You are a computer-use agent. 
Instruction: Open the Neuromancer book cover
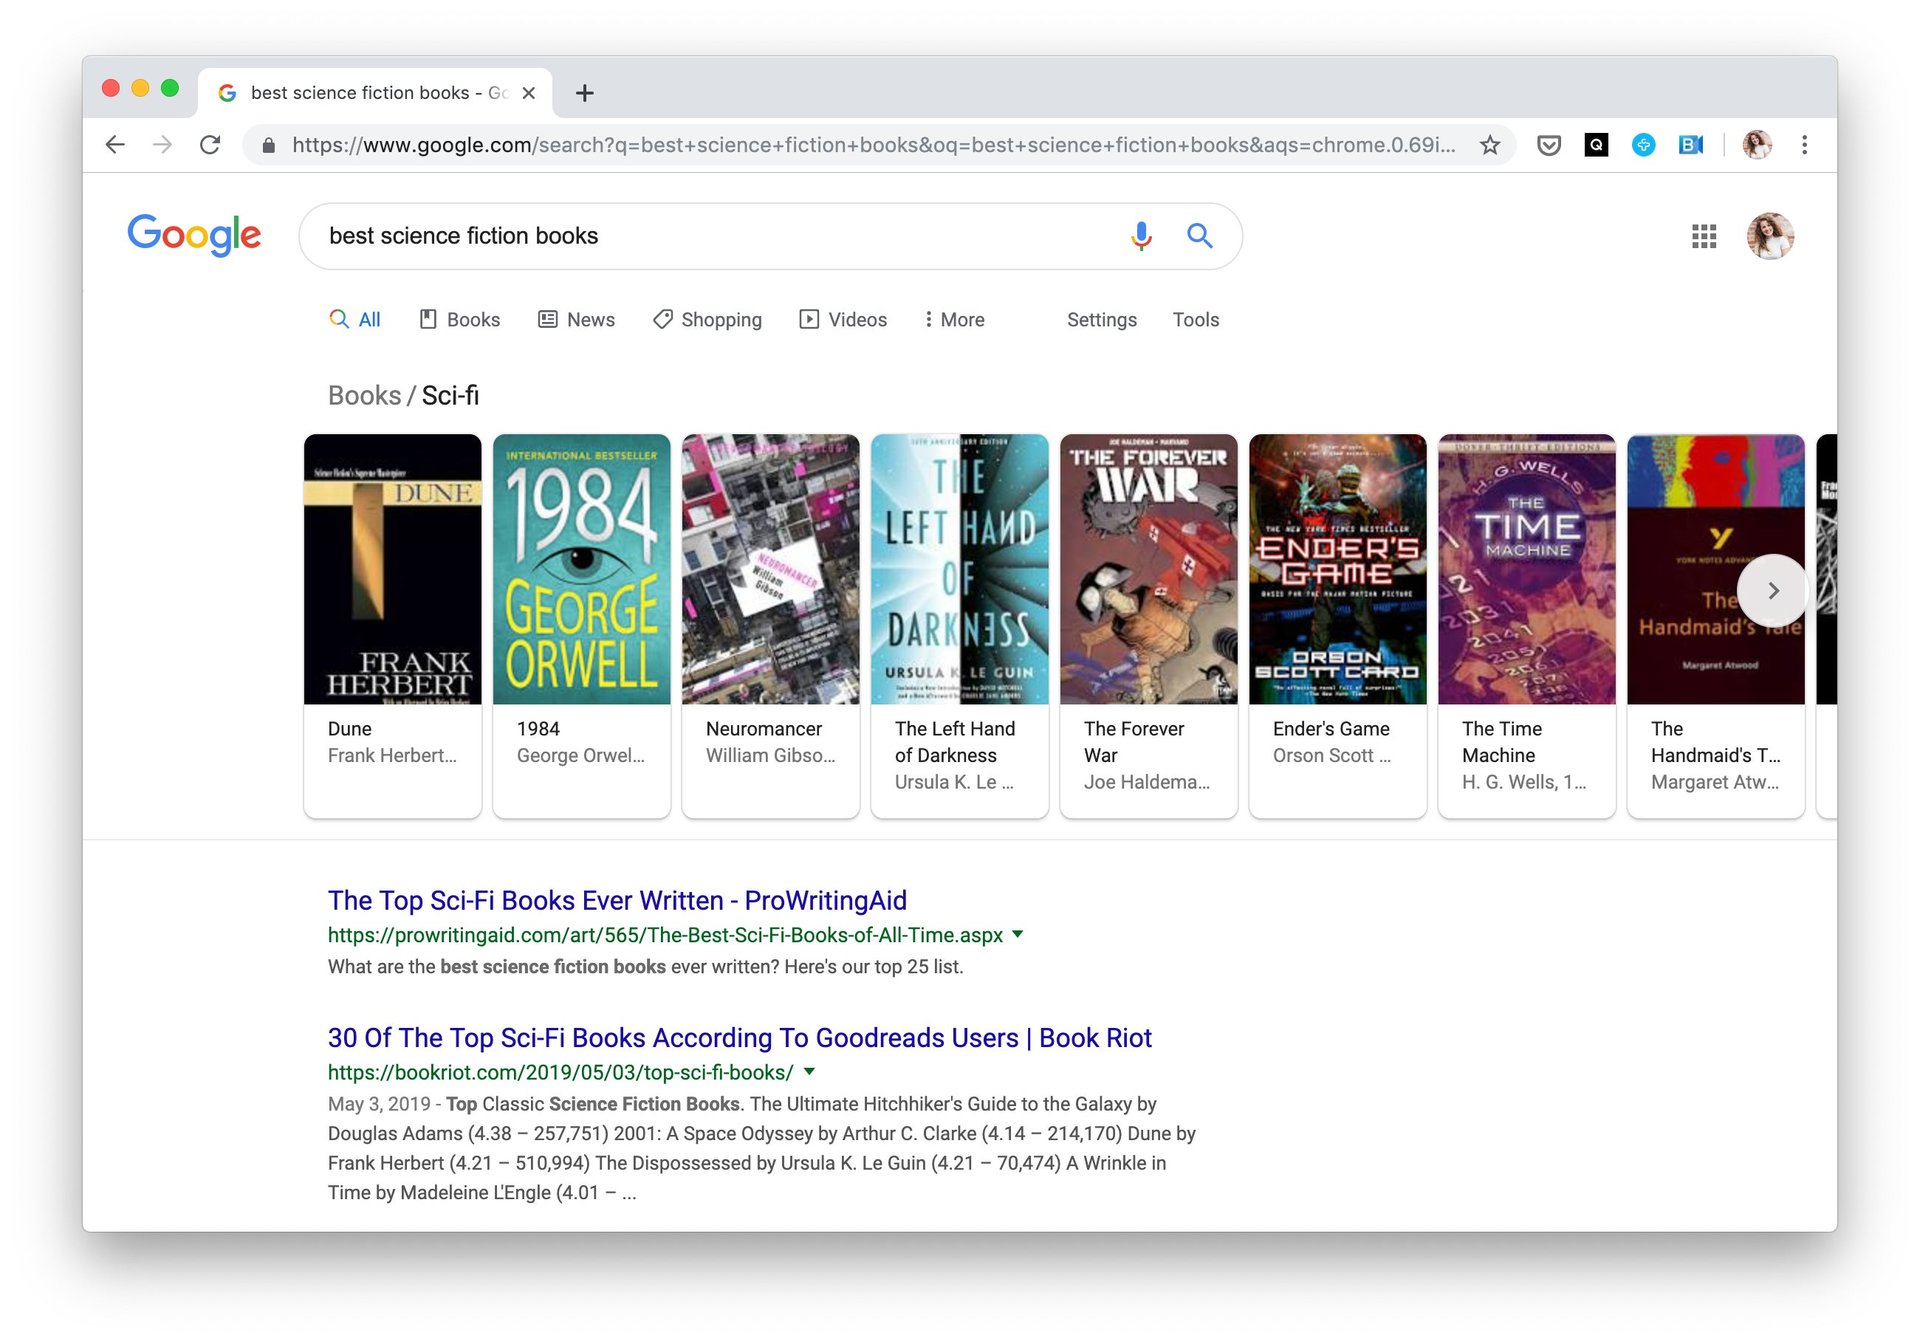point(771,569)
